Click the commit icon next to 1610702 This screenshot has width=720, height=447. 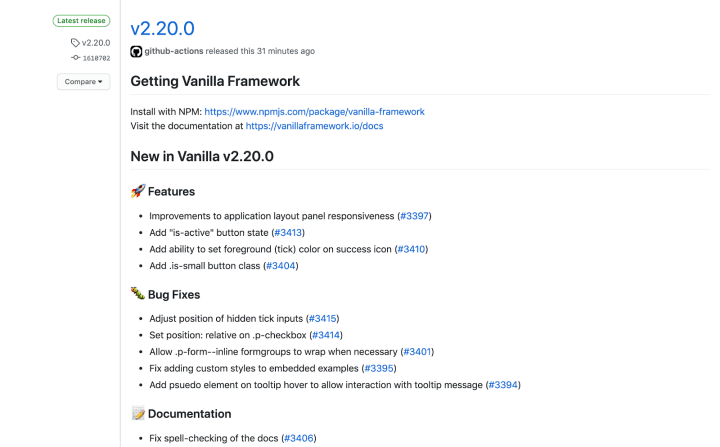click(76, 58)
